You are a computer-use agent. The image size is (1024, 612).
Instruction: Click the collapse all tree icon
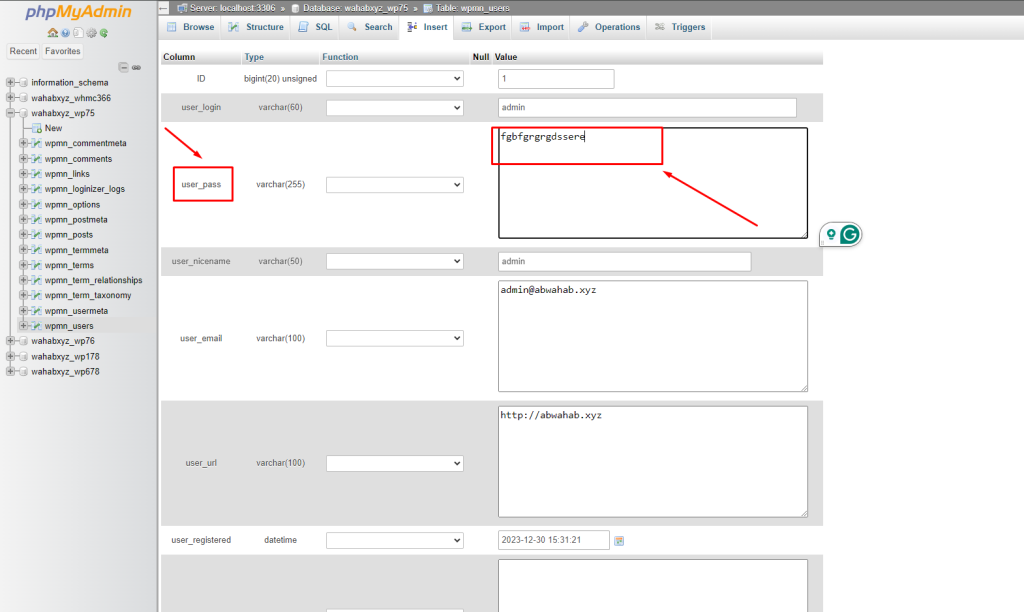(124, 67)
